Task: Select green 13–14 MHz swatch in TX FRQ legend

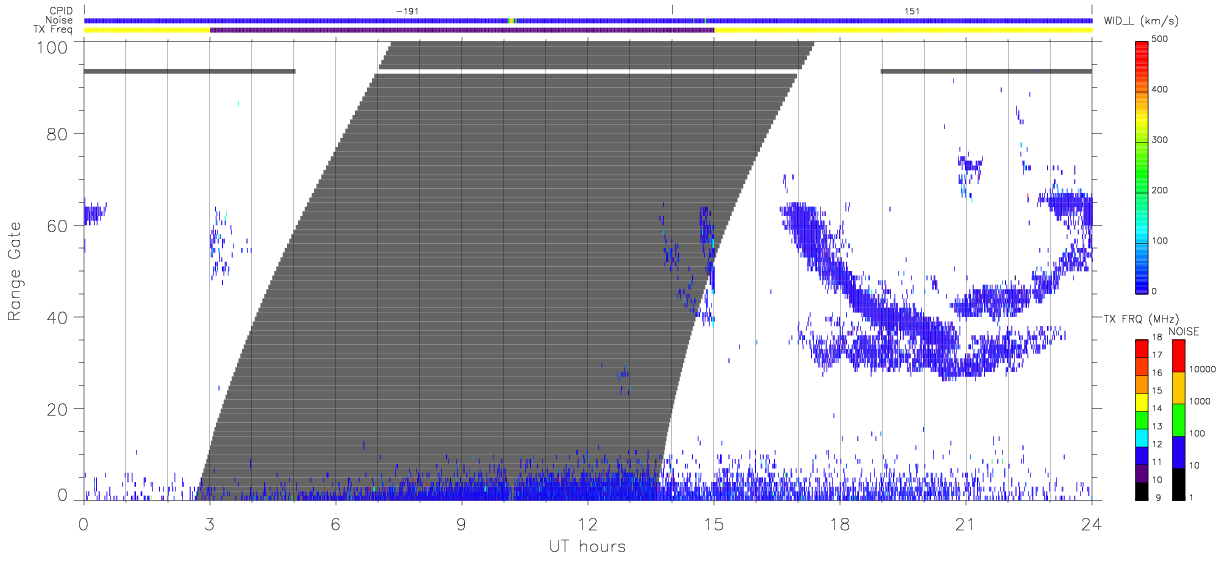Action: (x=1141, y=418)
